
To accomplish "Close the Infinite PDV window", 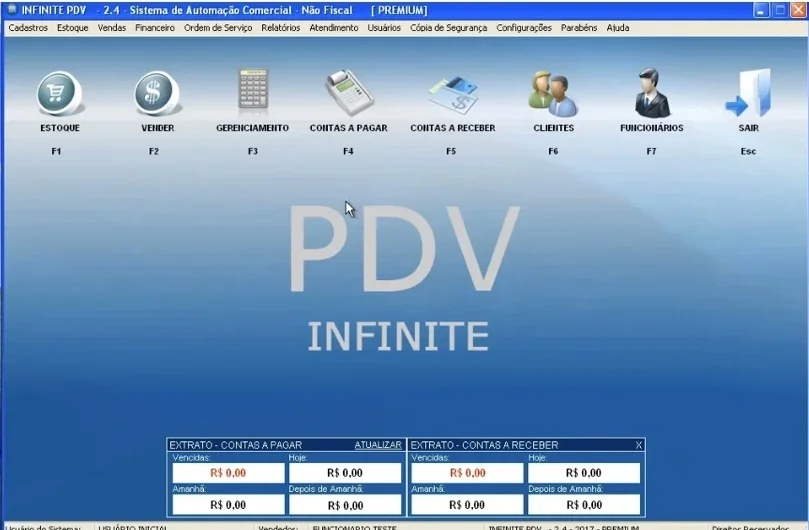I will [798, 10].
